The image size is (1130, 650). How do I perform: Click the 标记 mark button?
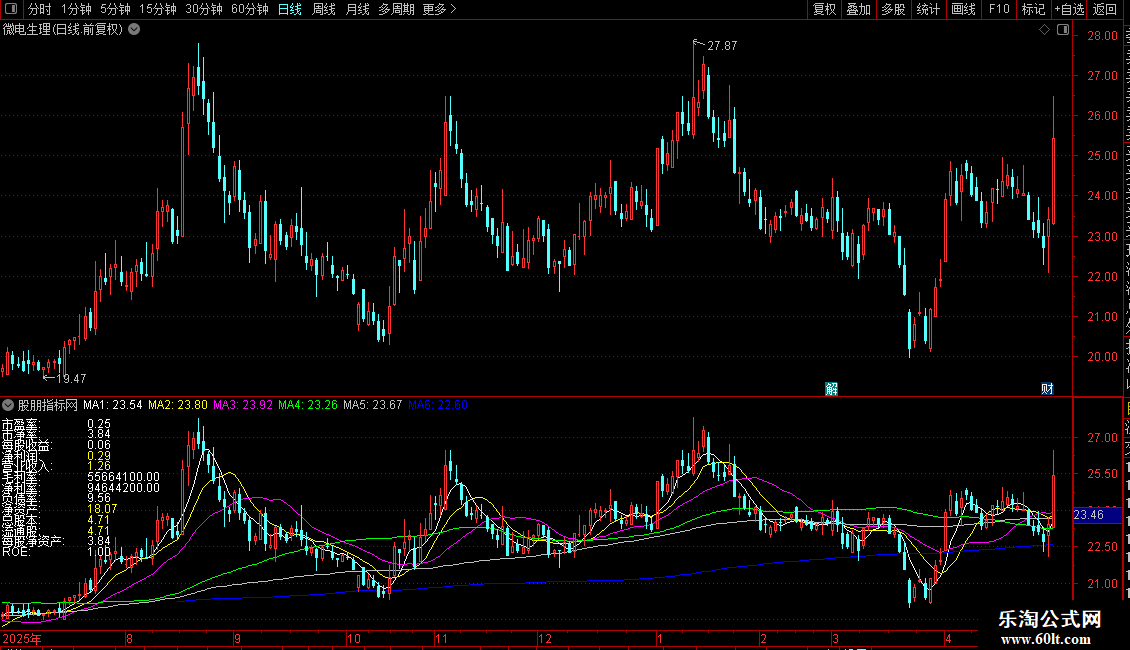pos(1033,9)
